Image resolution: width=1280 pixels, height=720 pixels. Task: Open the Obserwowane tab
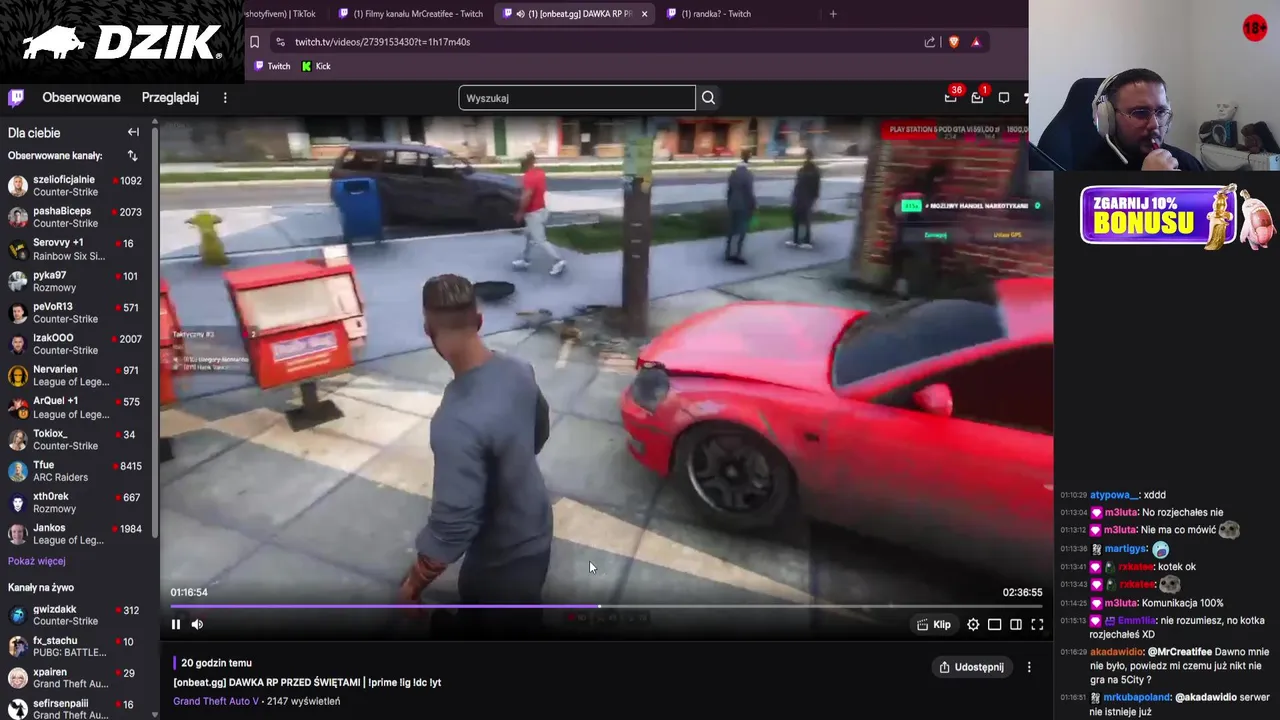81,98
